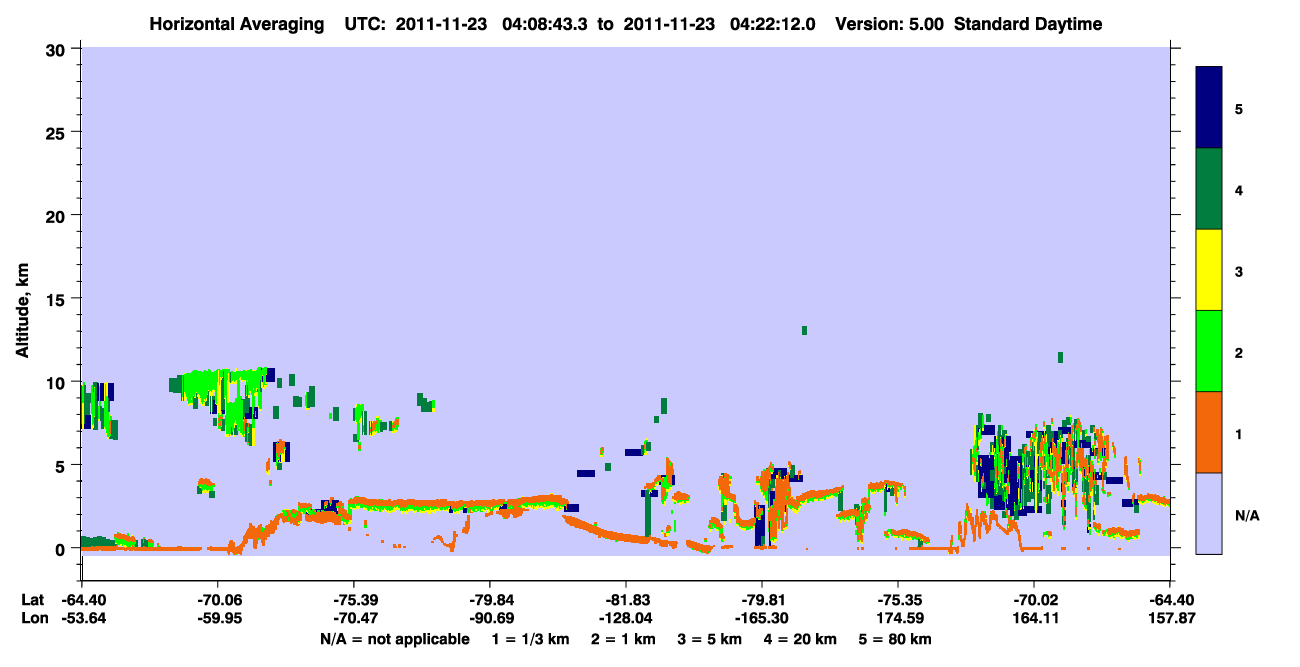Image resolution: width=1300 pixels, height=667 pixels.
Task: Click the 'Standard Daytime' text
Action: 1028,24
